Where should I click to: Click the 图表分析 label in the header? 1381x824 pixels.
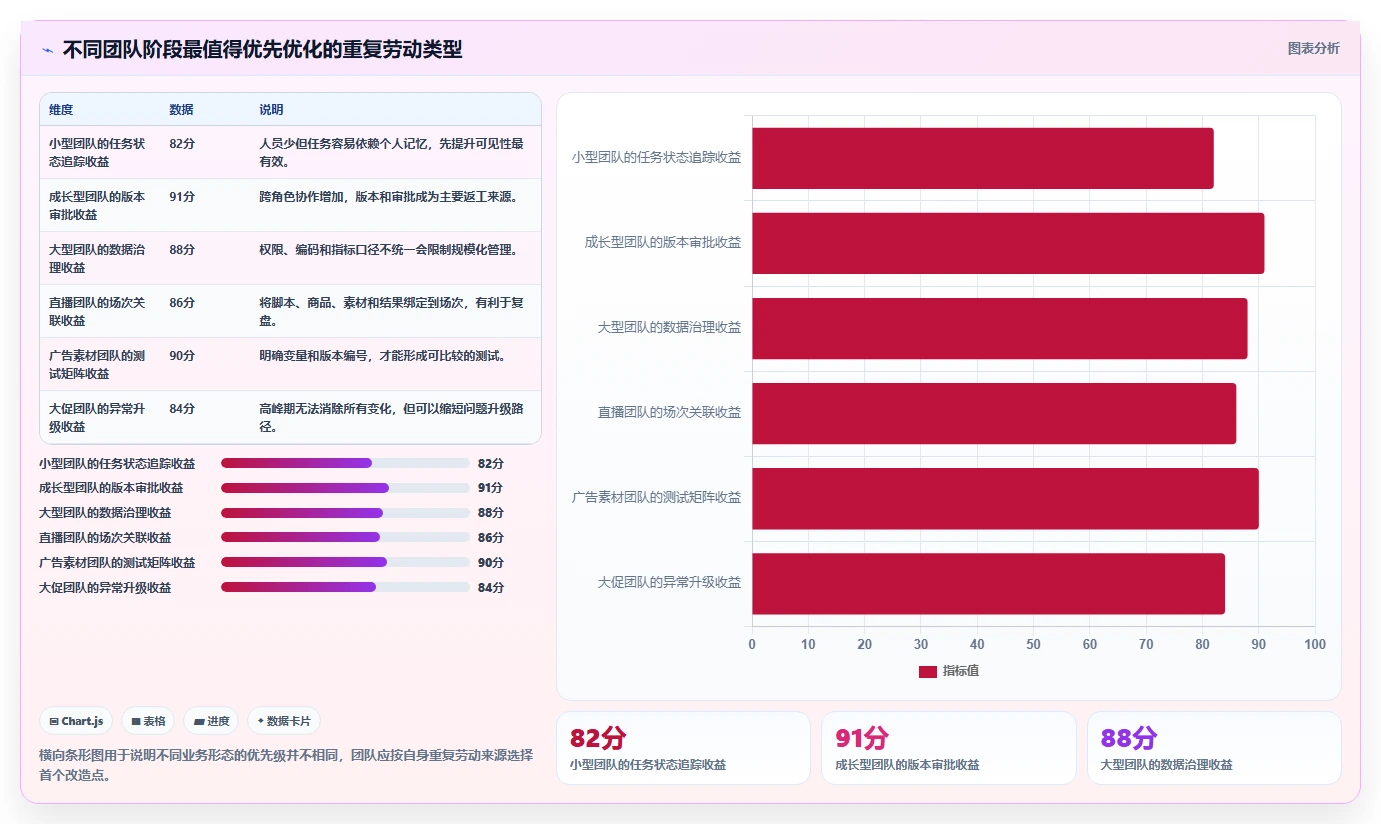(1313, 49)
